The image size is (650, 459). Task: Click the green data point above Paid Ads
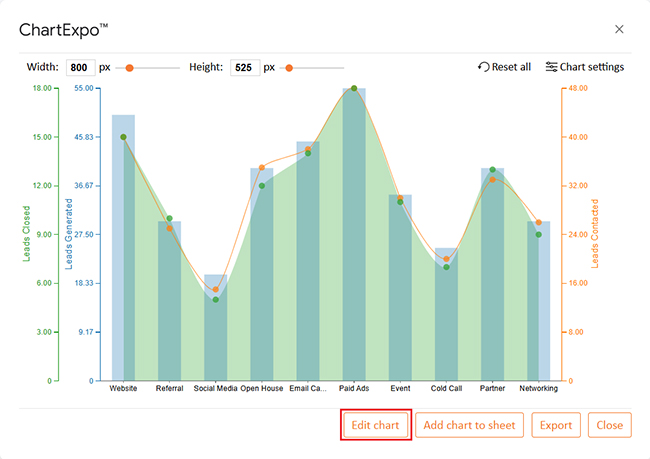click(354, 88)
